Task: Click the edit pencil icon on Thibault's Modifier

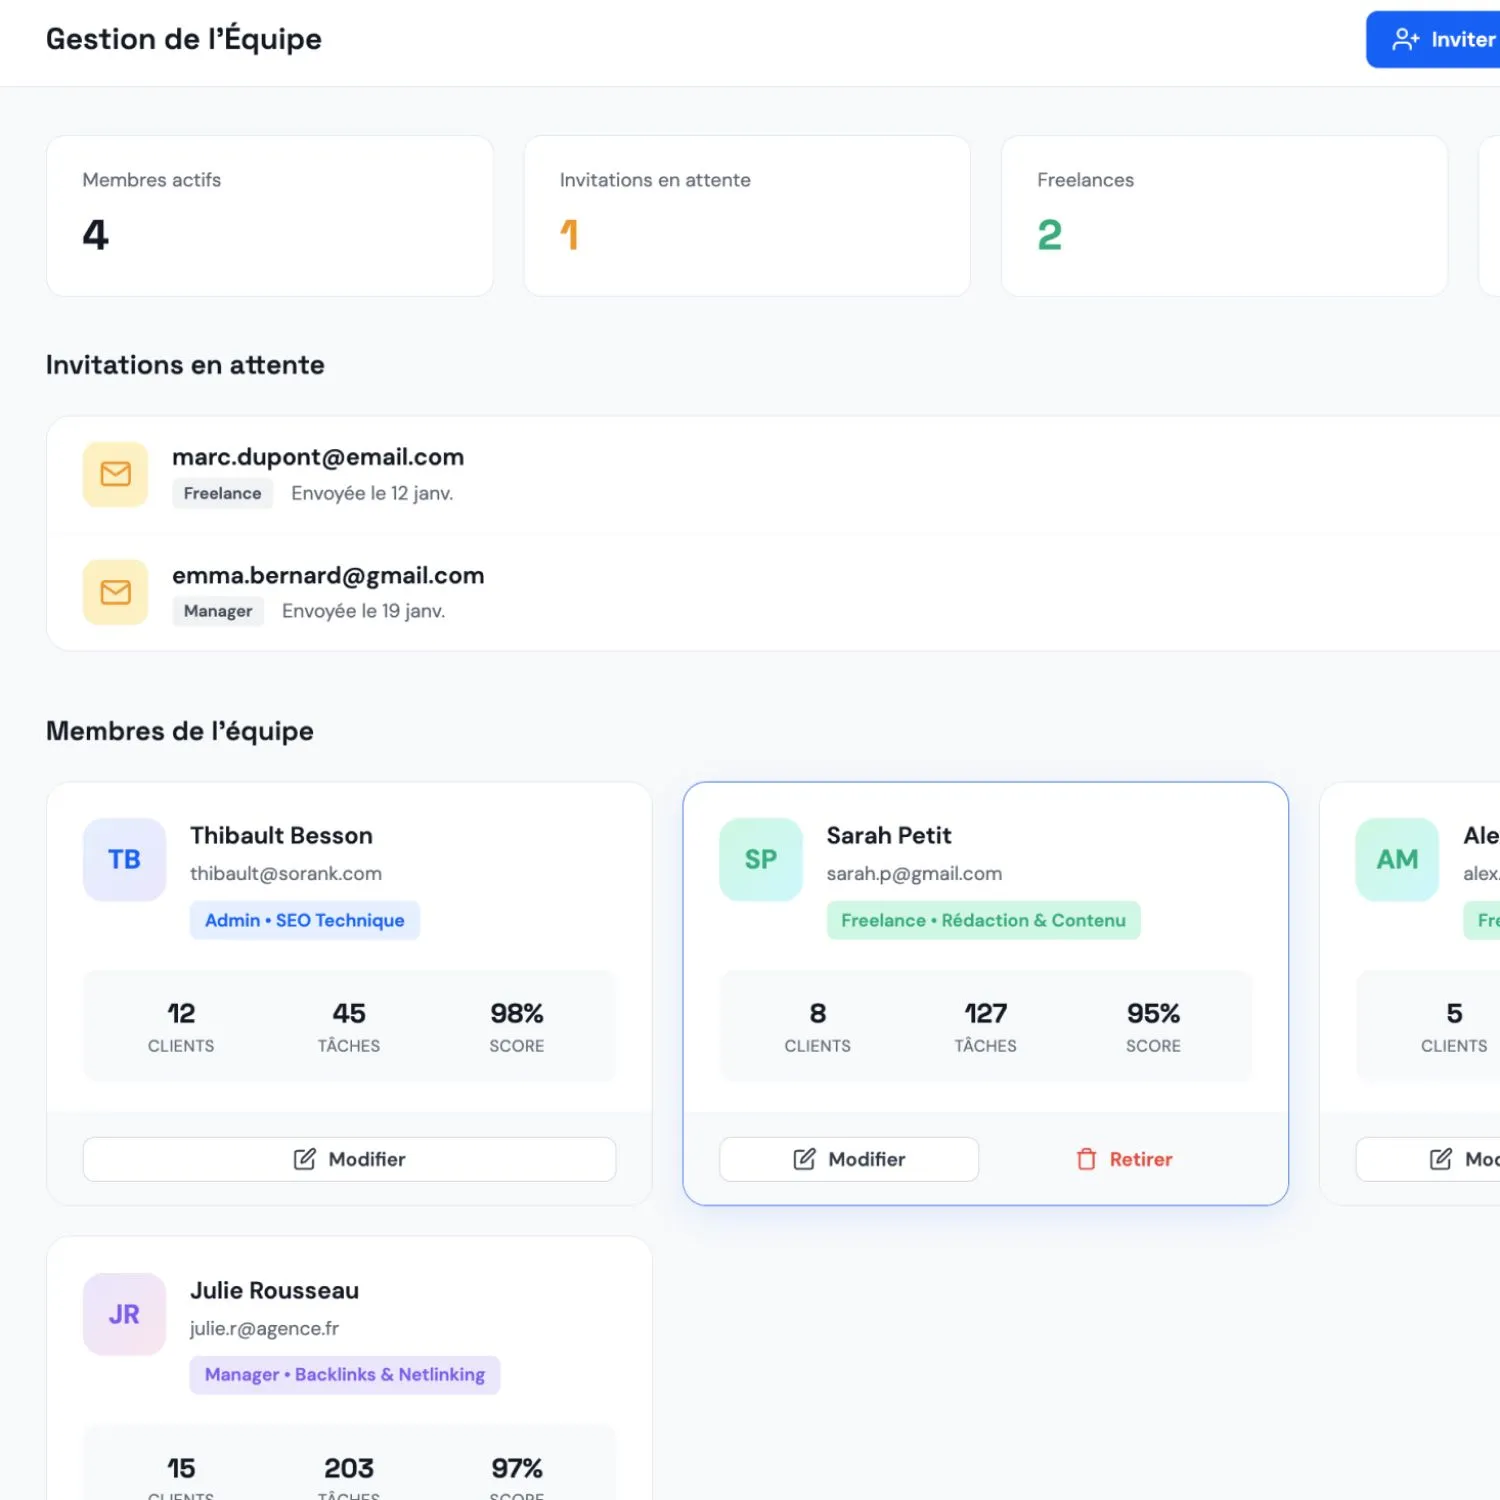Action: point(305,1159)
